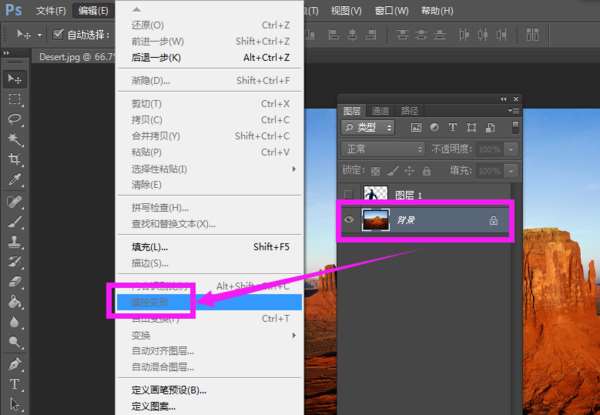The width and height of the screenshot is (600, 415).
Task: Select the Lasso tool
Action: click(x=15, y=119)
